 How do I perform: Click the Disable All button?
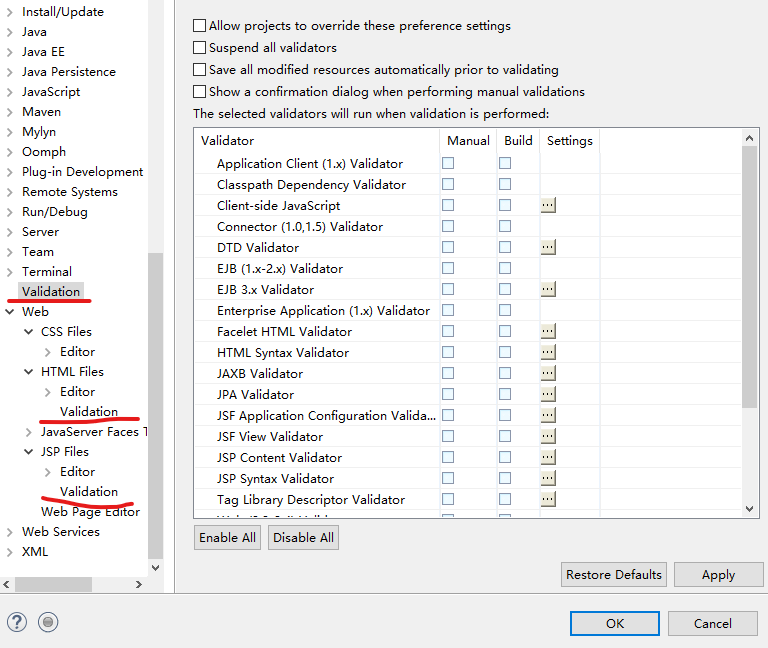coord(303,537)
